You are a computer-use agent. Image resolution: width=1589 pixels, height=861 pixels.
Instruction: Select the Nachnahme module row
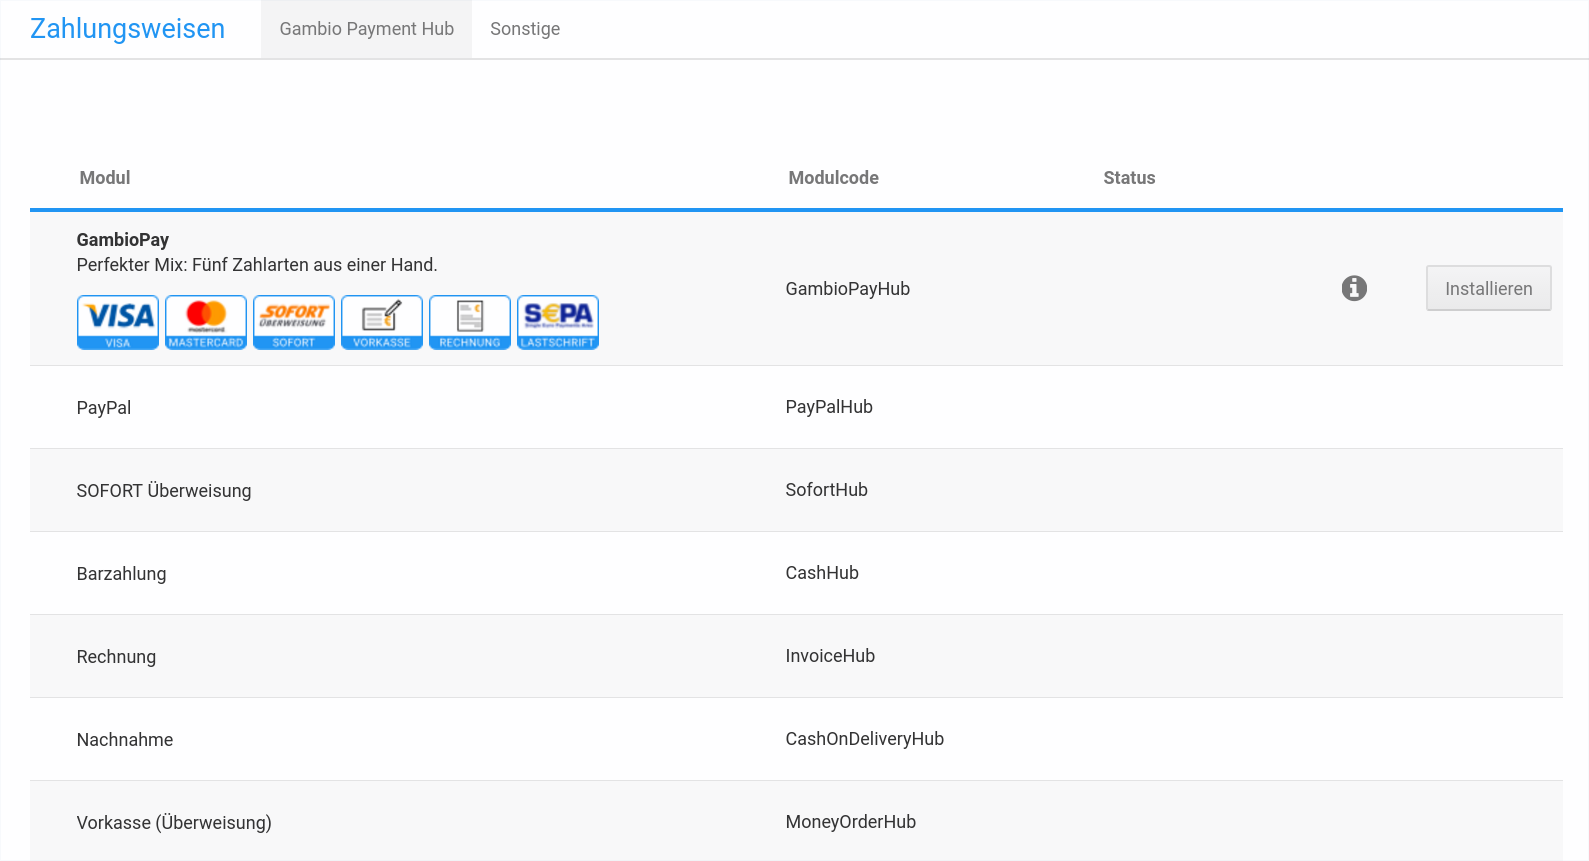coord(125,740)
